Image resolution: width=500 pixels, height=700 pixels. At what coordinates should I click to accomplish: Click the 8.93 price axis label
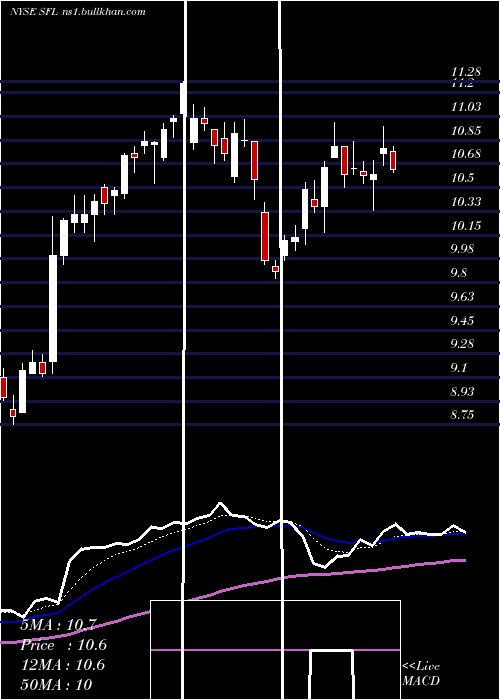click(x=462, y=392)
